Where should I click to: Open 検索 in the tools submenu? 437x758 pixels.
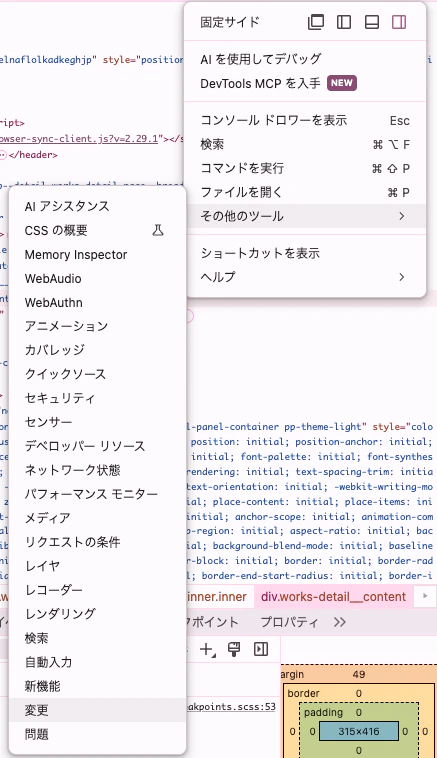pos(97,638)
